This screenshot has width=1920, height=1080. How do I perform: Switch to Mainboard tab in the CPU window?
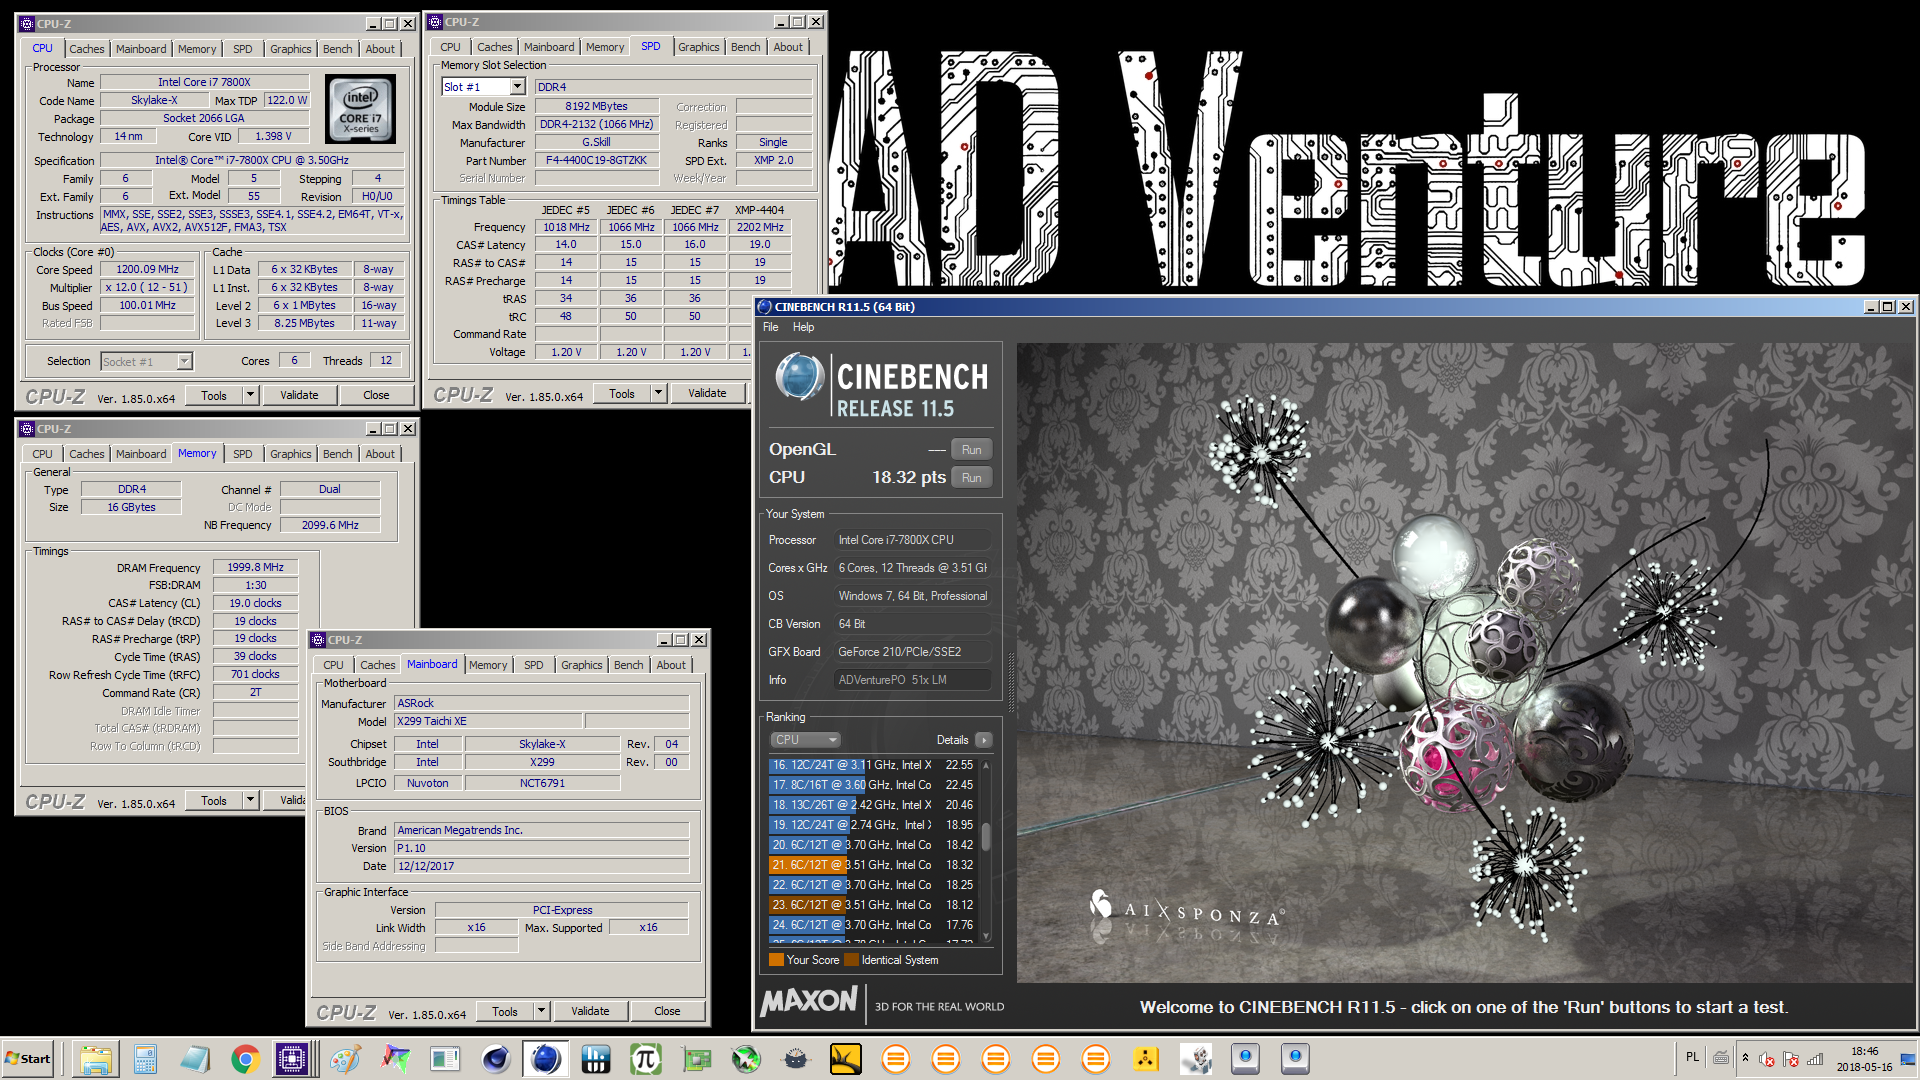pyautogui.click(x=141, y=49)
